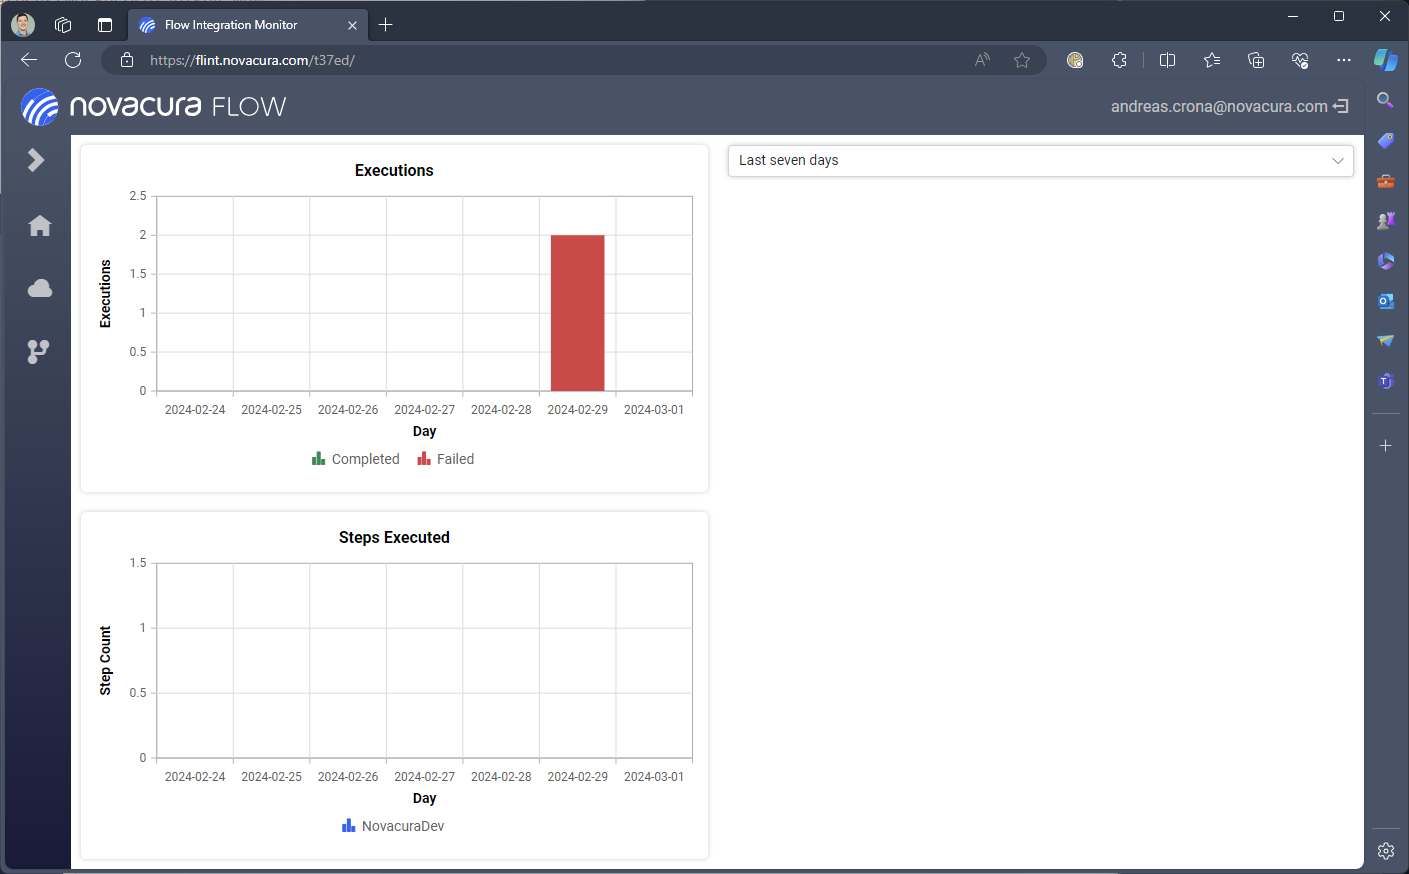Open the branch workflows icon

[x=38, y=351]
